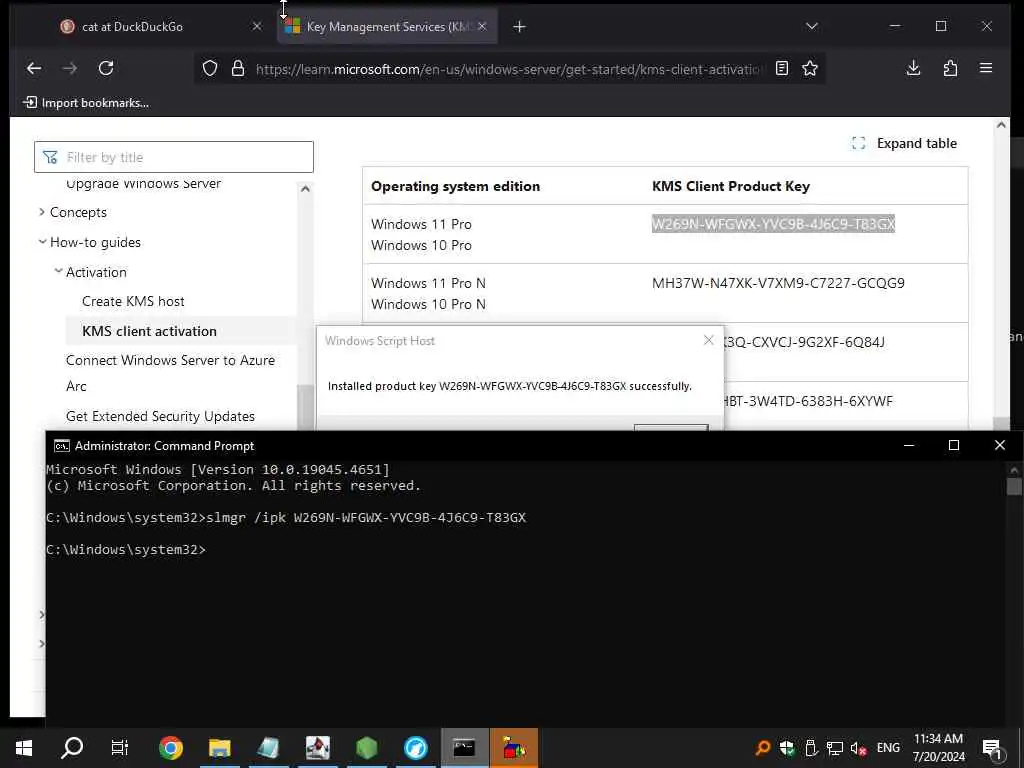
Task: Open Upgrade Windows Server nav item
Action: (x=144, y=184)
